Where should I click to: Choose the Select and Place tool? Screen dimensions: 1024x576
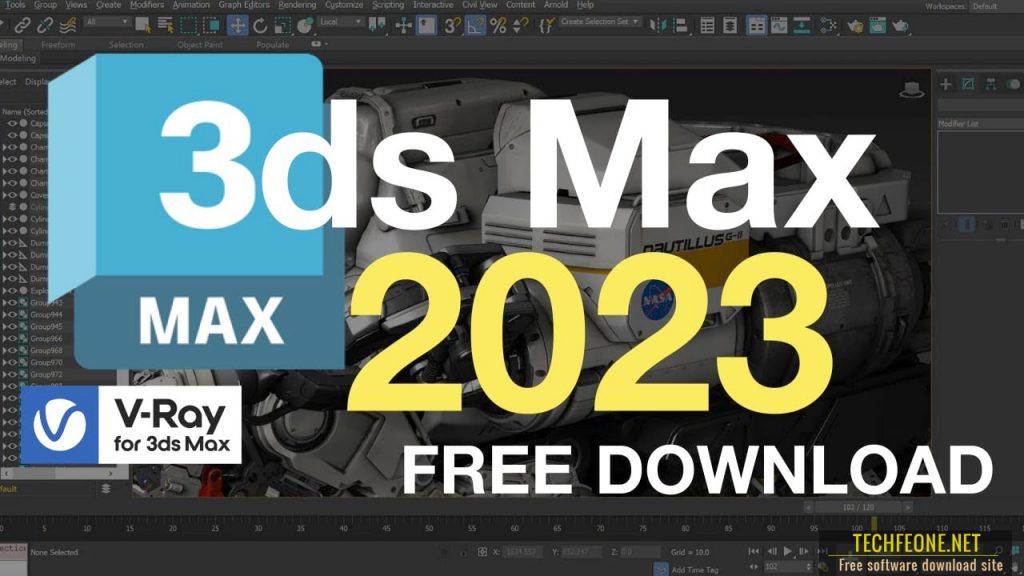[x=304, y=25]
